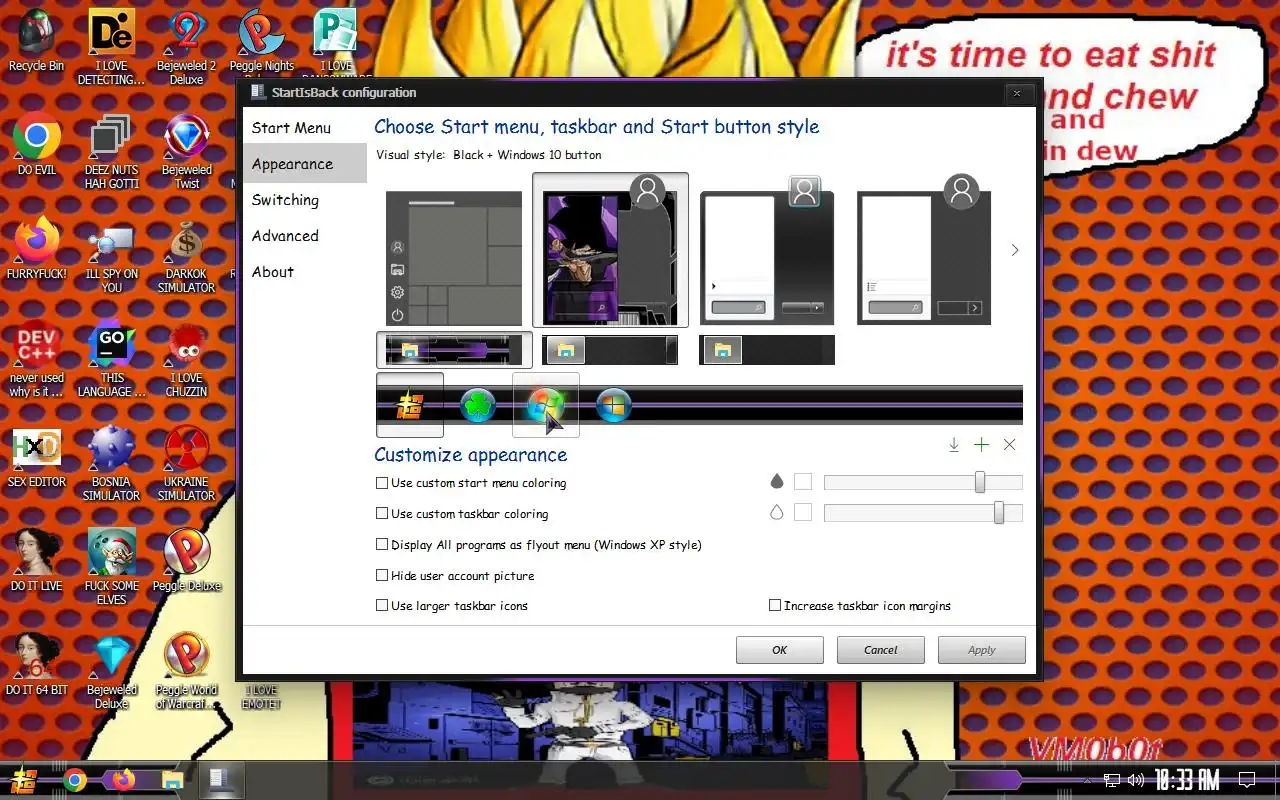The image size is (1280, 800).
Task: Click the Cancel button
Action: (881, 650)
